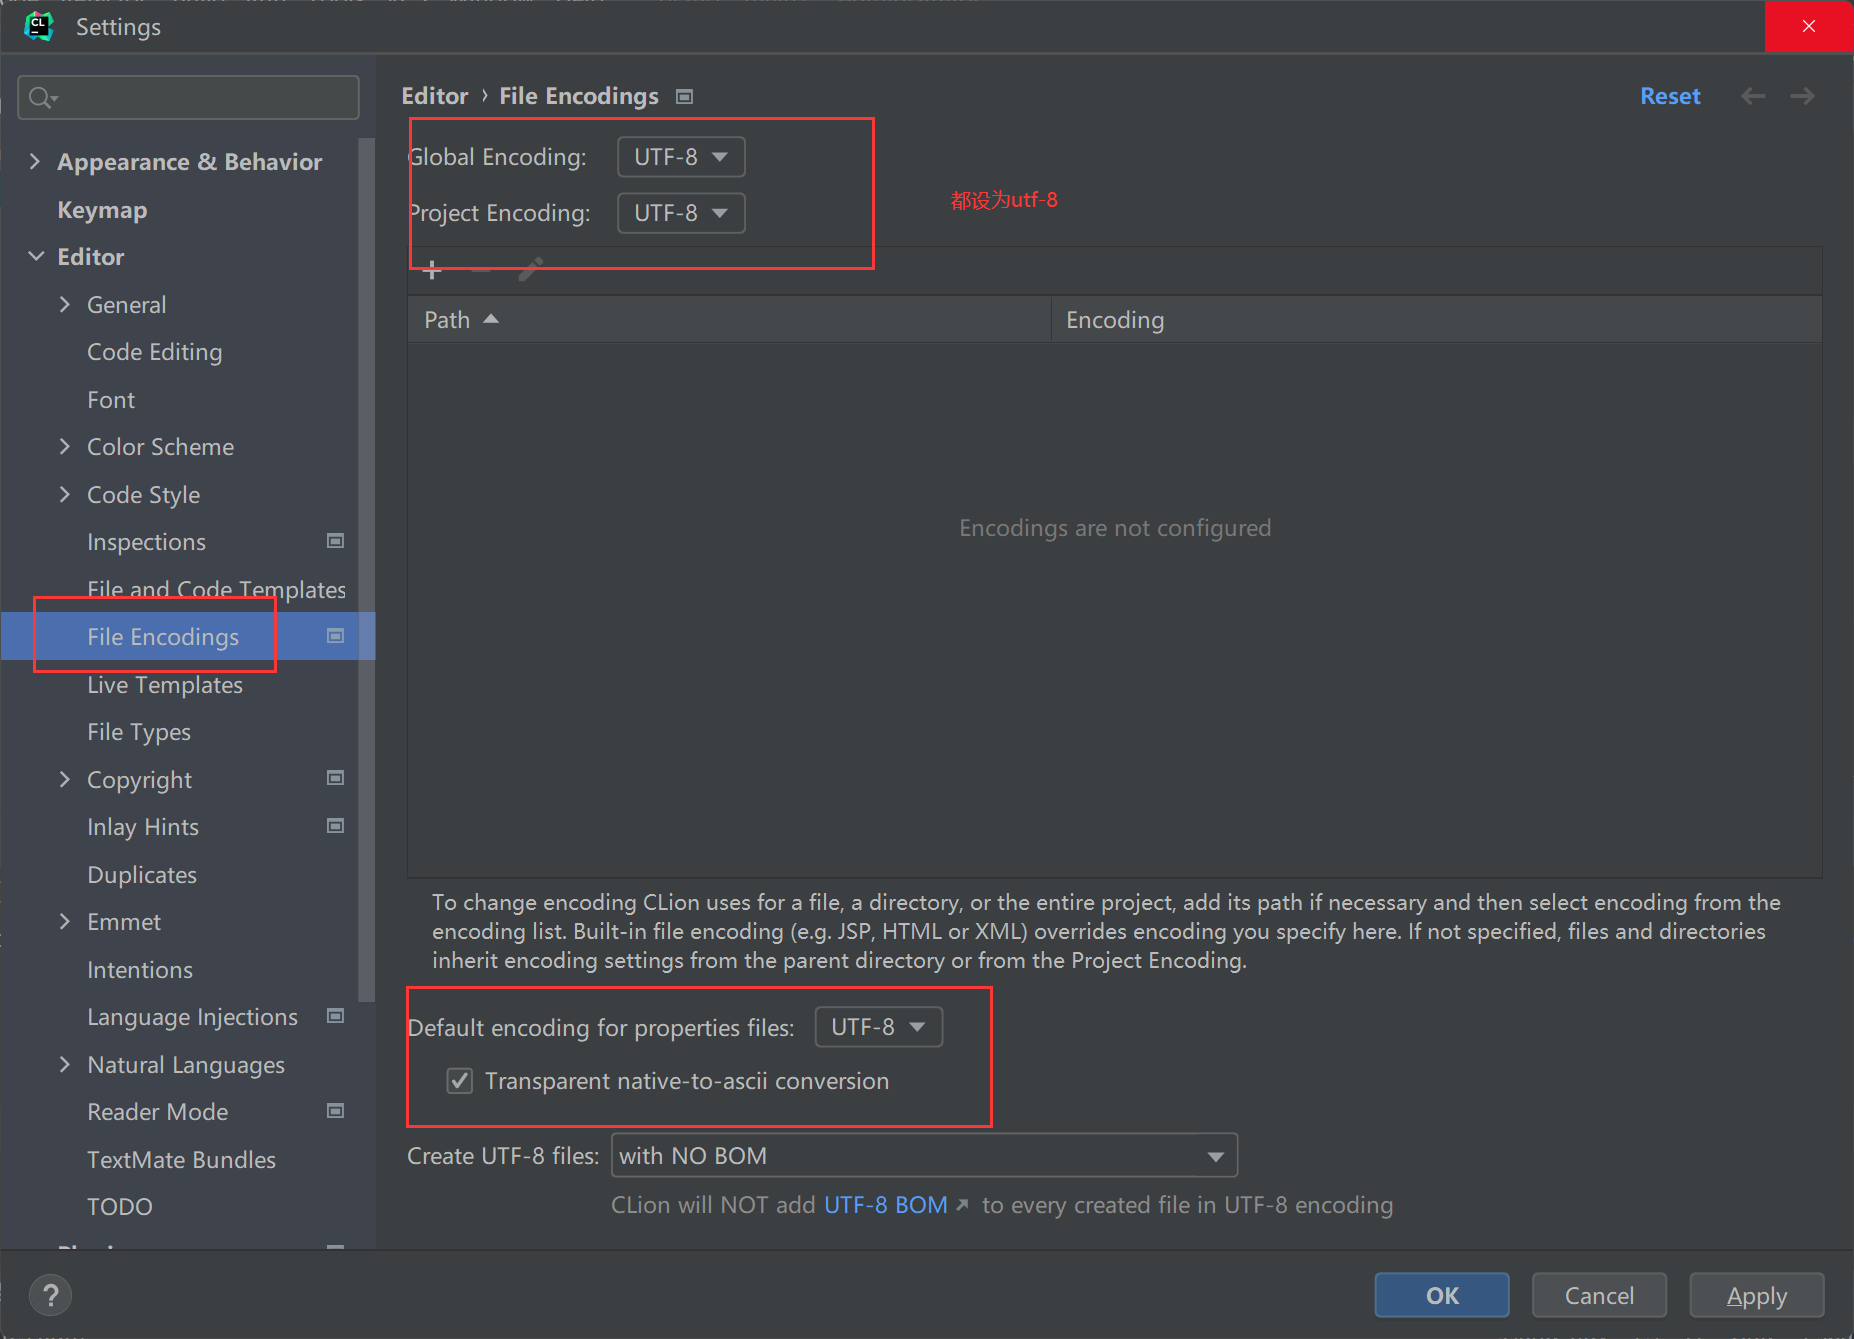This screenshot has width=1854, height=1339.
Task: Click the Reset link
Action: 1670,96
